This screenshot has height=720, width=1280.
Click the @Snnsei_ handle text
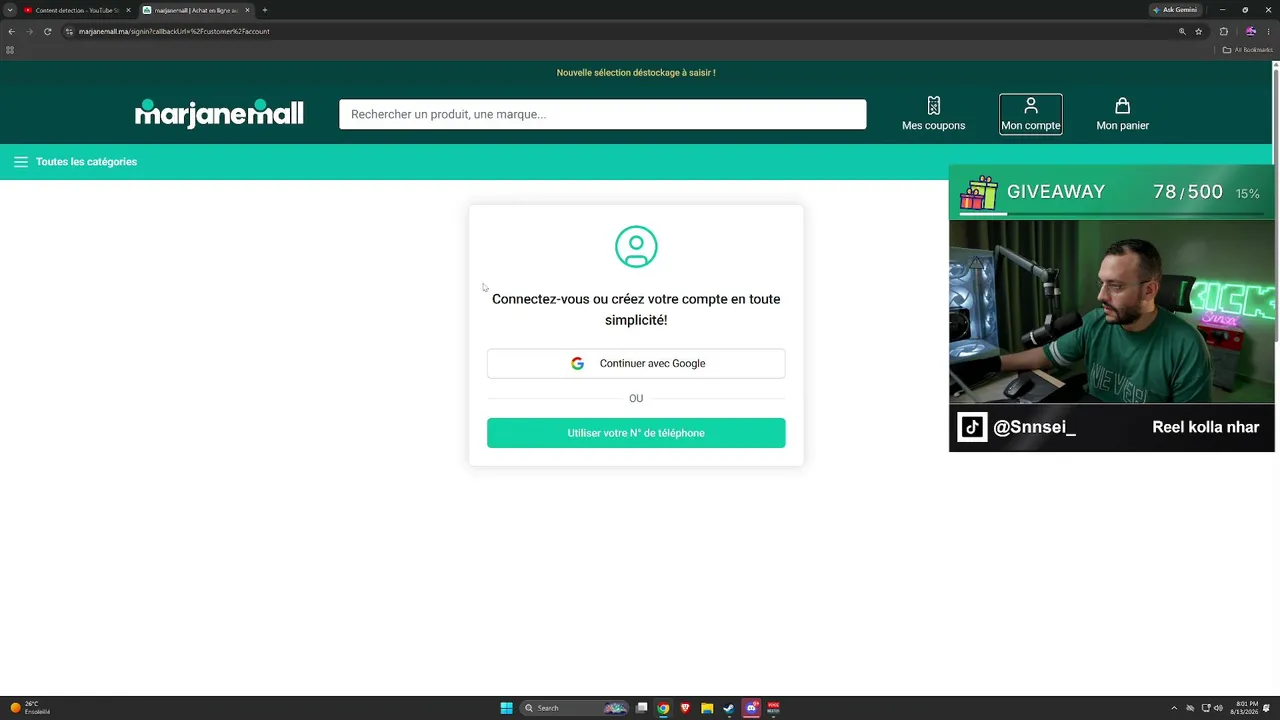[1034, 427]
